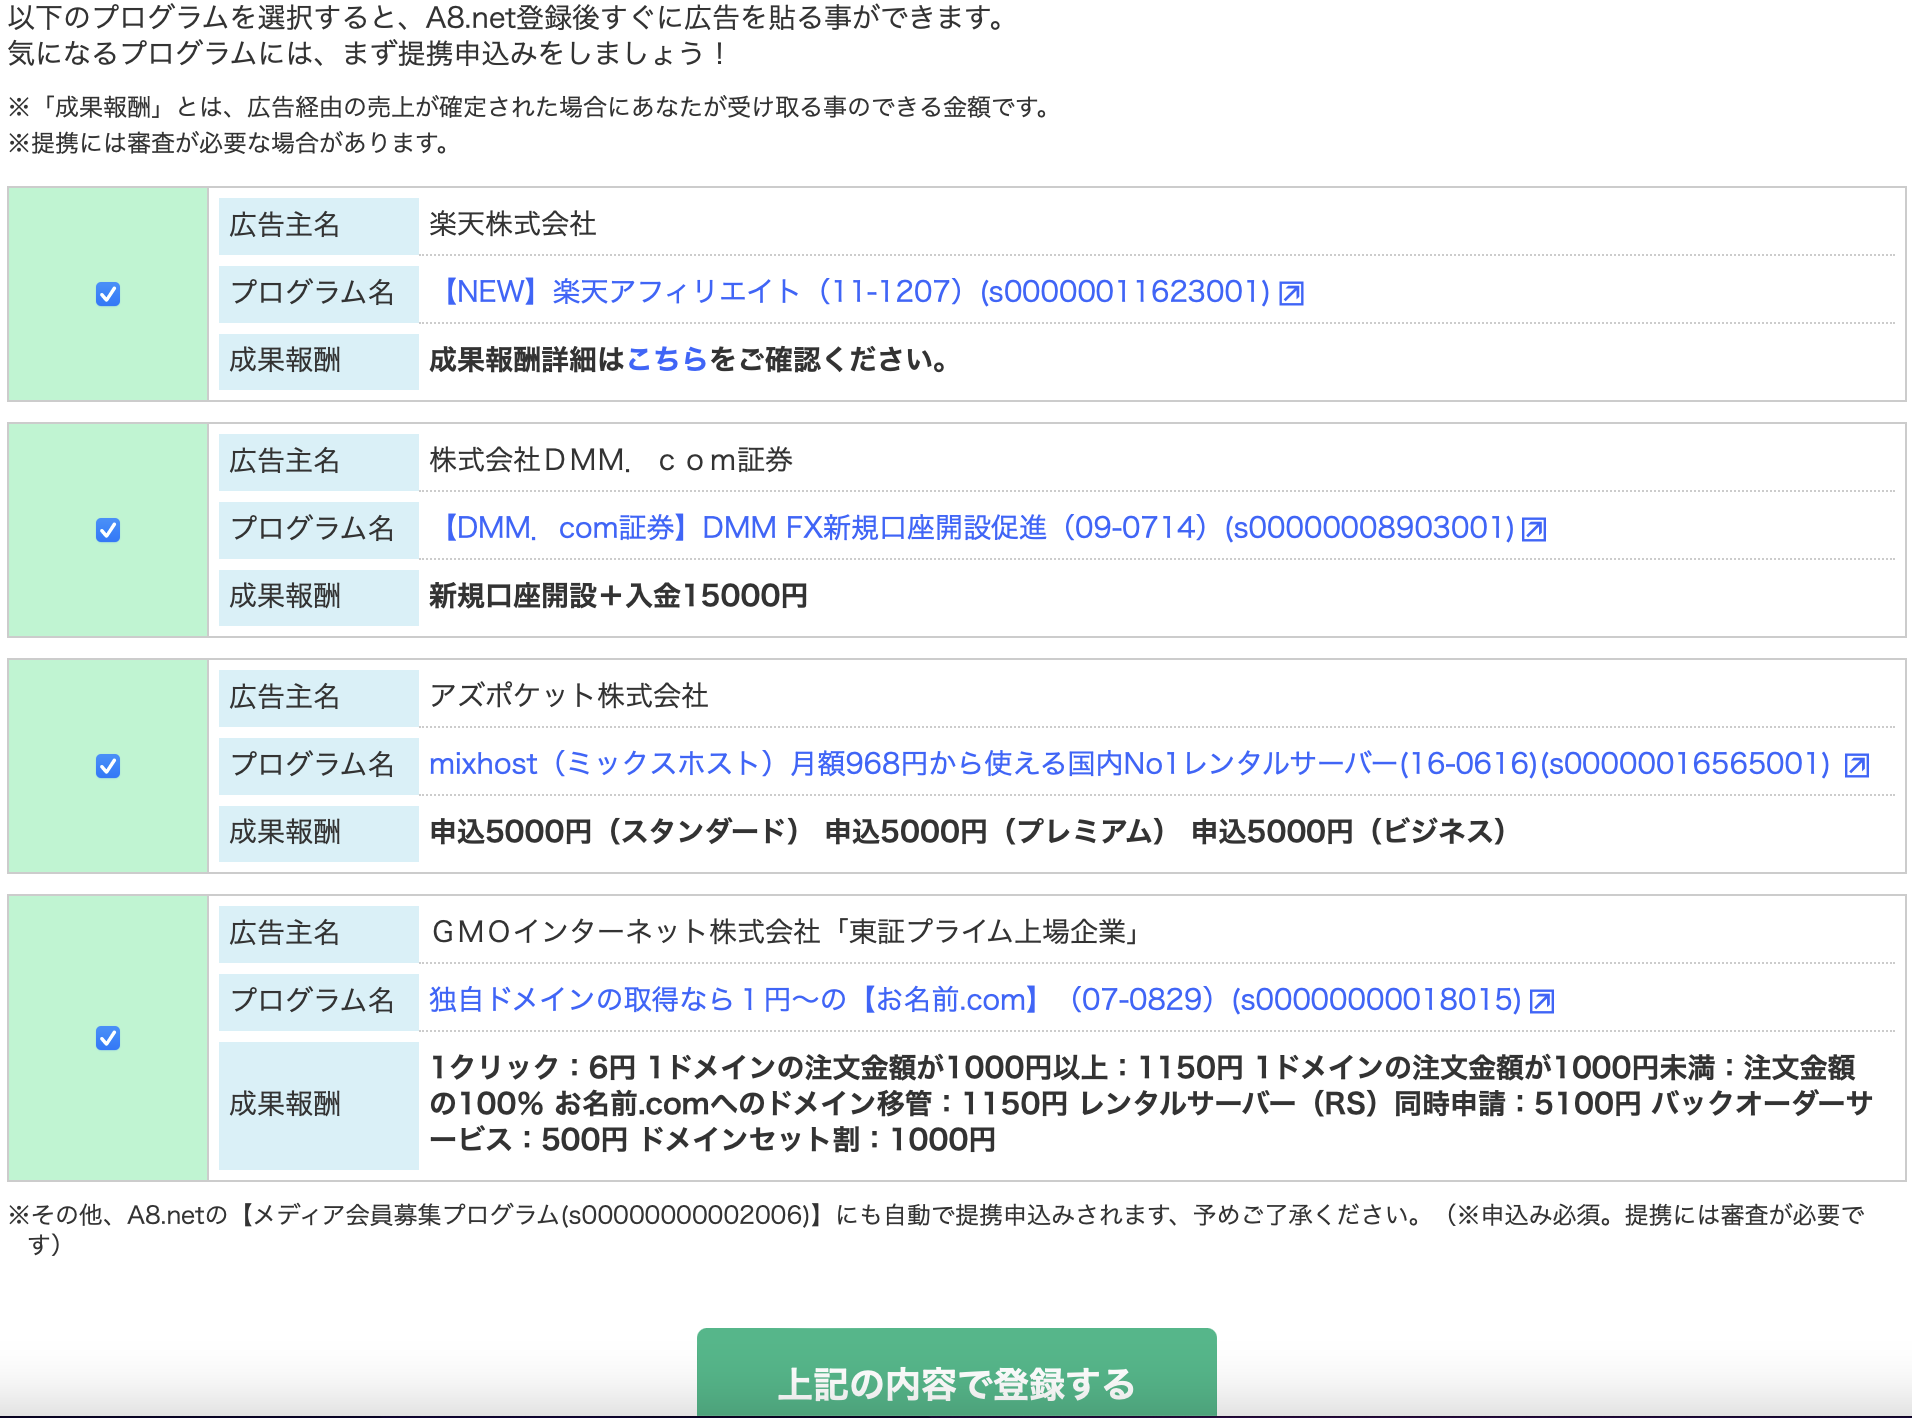Open the お名前.com domain program link

[x=975, y=1000]
